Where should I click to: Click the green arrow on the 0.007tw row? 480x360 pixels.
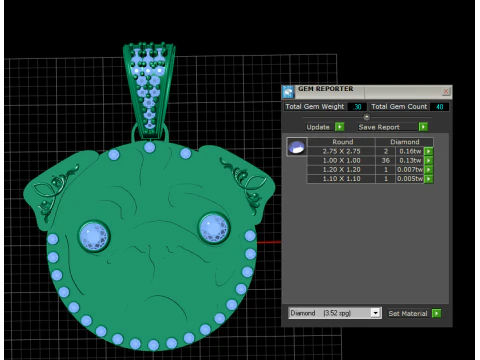pyautogui.click(x=429, y=170)
